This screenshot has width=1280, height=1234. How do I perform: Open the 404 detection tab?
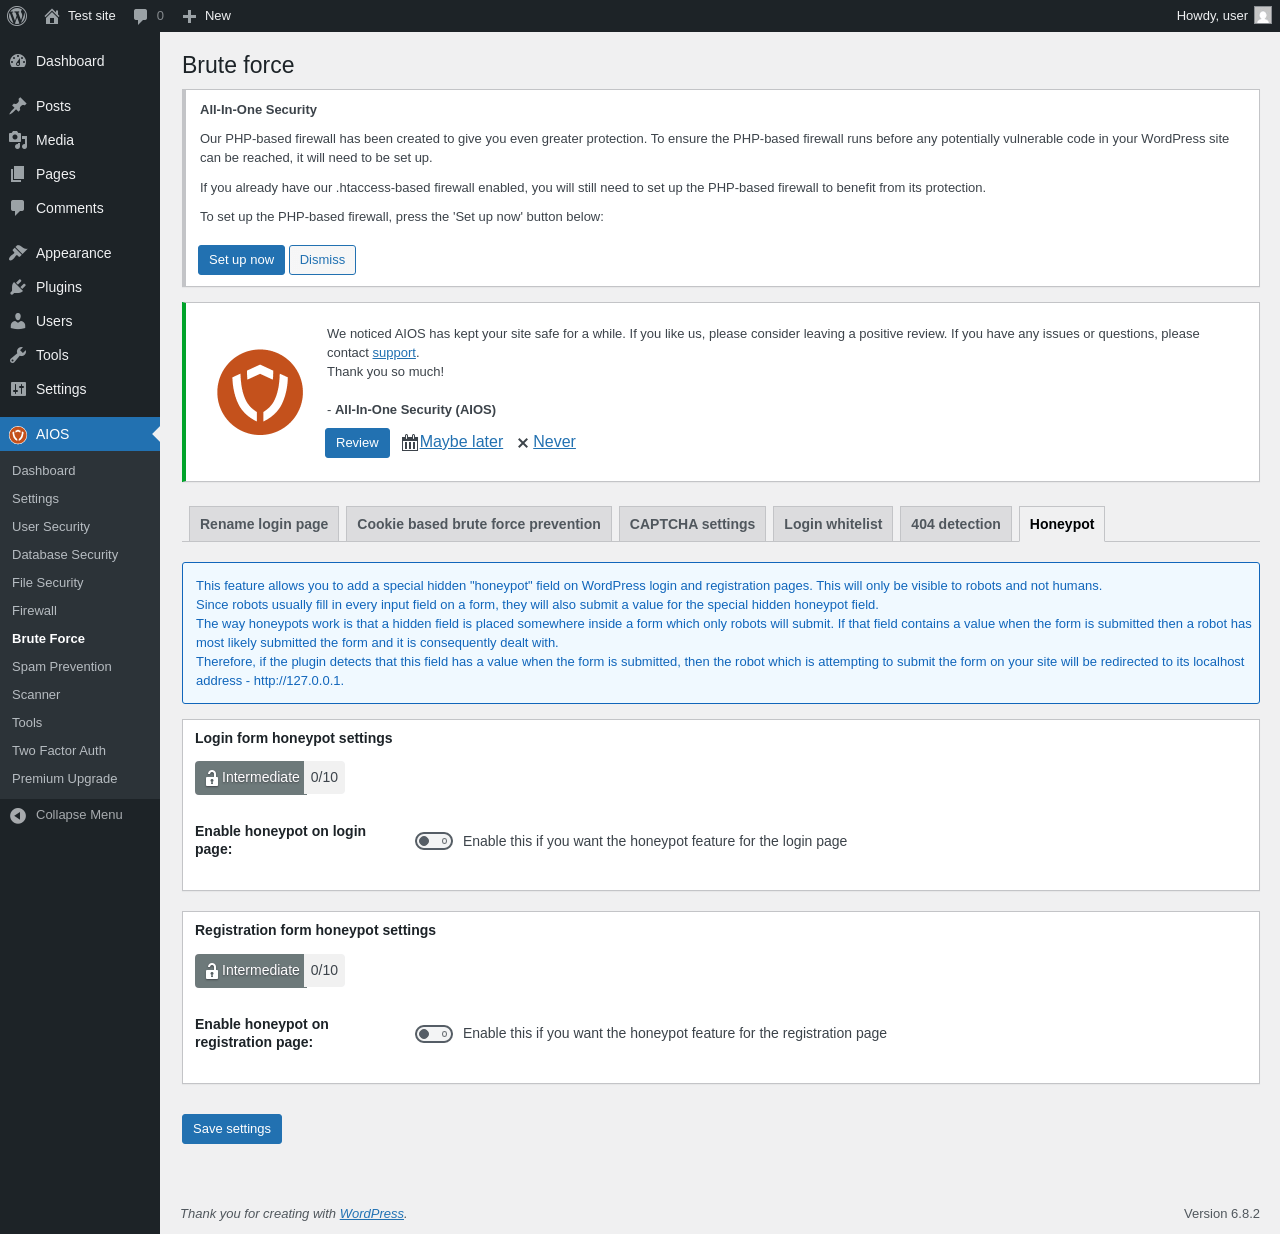click(956, 524)
